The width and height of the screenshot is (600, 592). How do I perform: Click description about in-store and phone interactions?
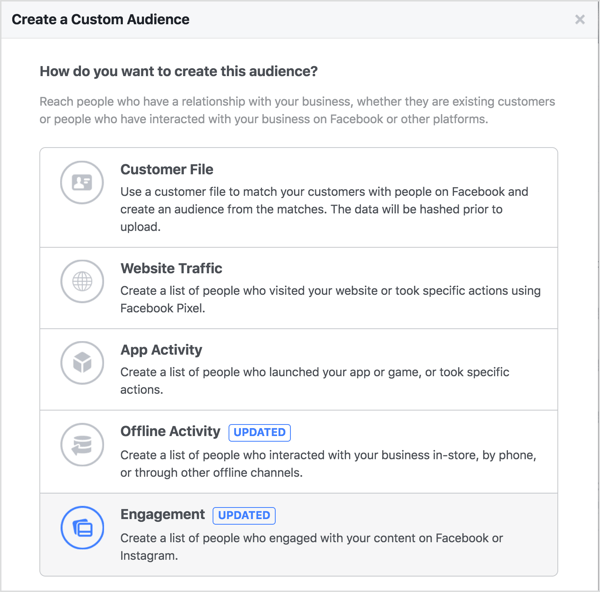tap(328, 464)
